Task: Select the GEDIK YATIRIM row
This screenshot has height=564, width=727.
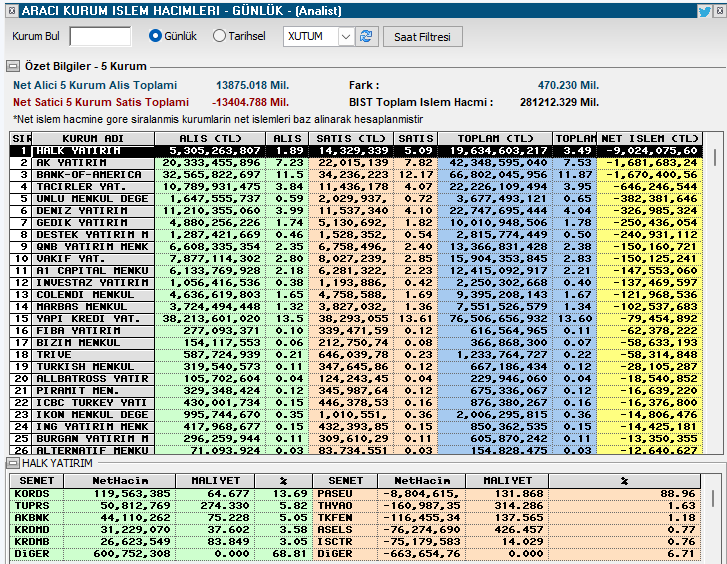Action: point(356,223)
